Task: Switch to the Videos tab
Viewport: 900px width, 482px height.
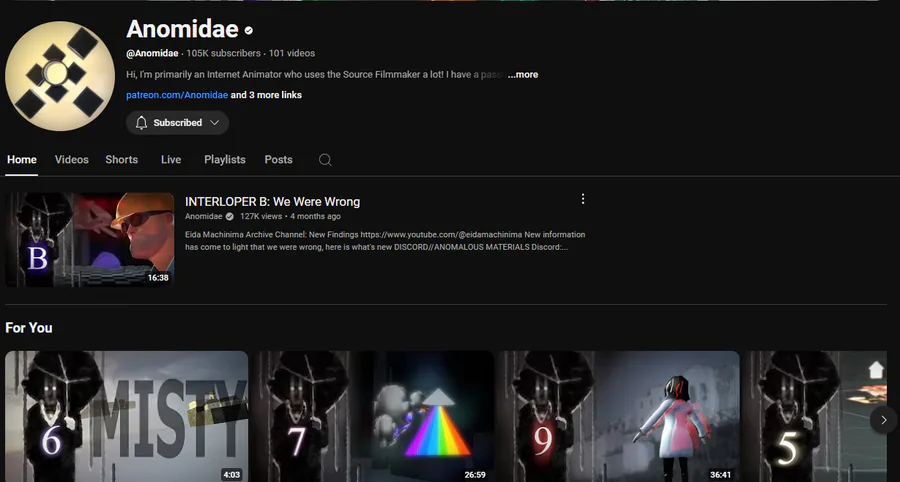Action: coord(72,160)
